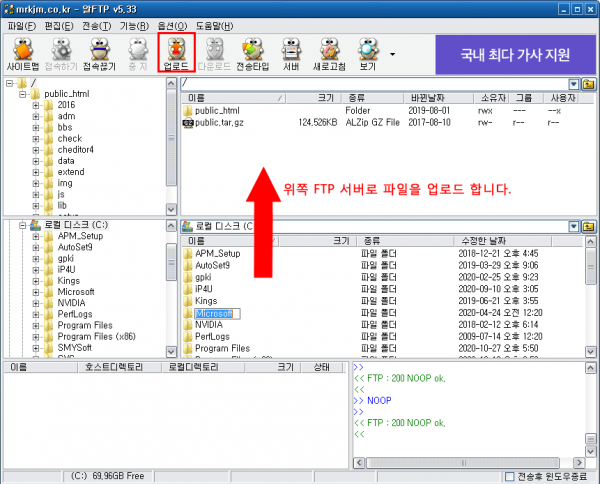The image size is (600, 484).
Task: Click the 접속끊기 disconnect toolbar icon
Action: (x=99, y=54)
